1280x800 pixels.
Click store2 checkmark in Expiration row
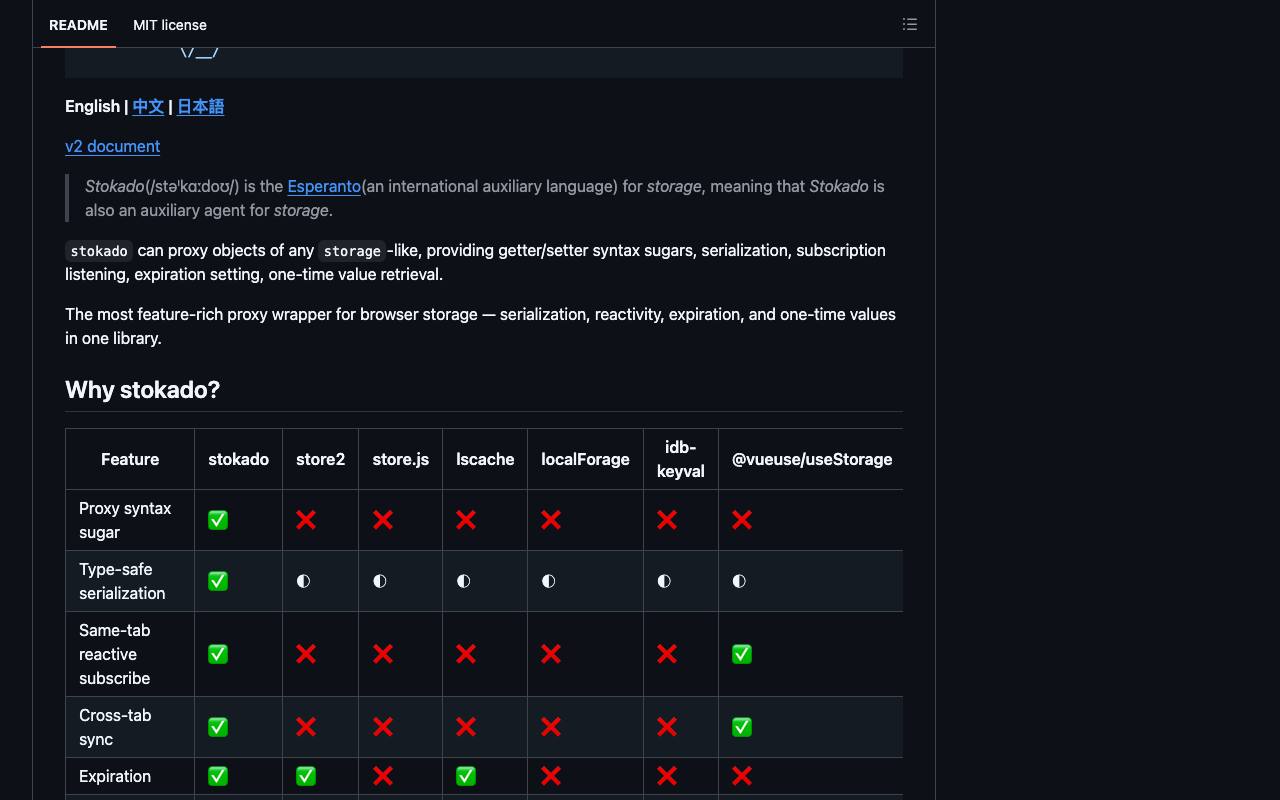[306, 776]
